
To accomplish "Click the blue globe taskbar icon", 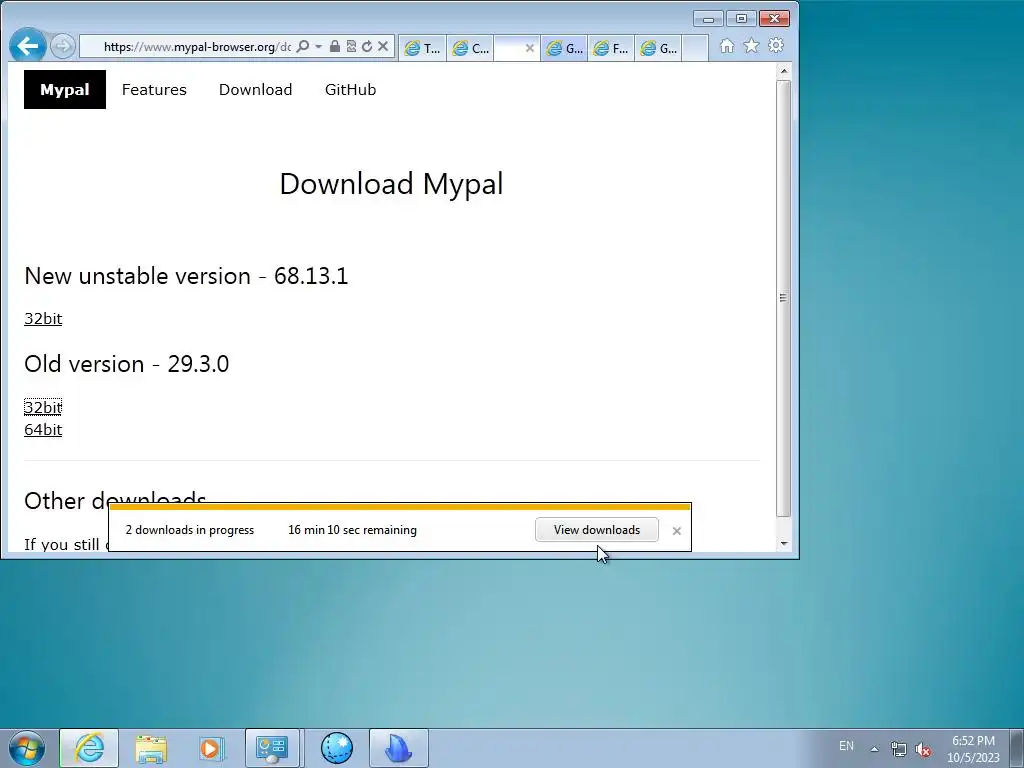I will pos(337,748).
